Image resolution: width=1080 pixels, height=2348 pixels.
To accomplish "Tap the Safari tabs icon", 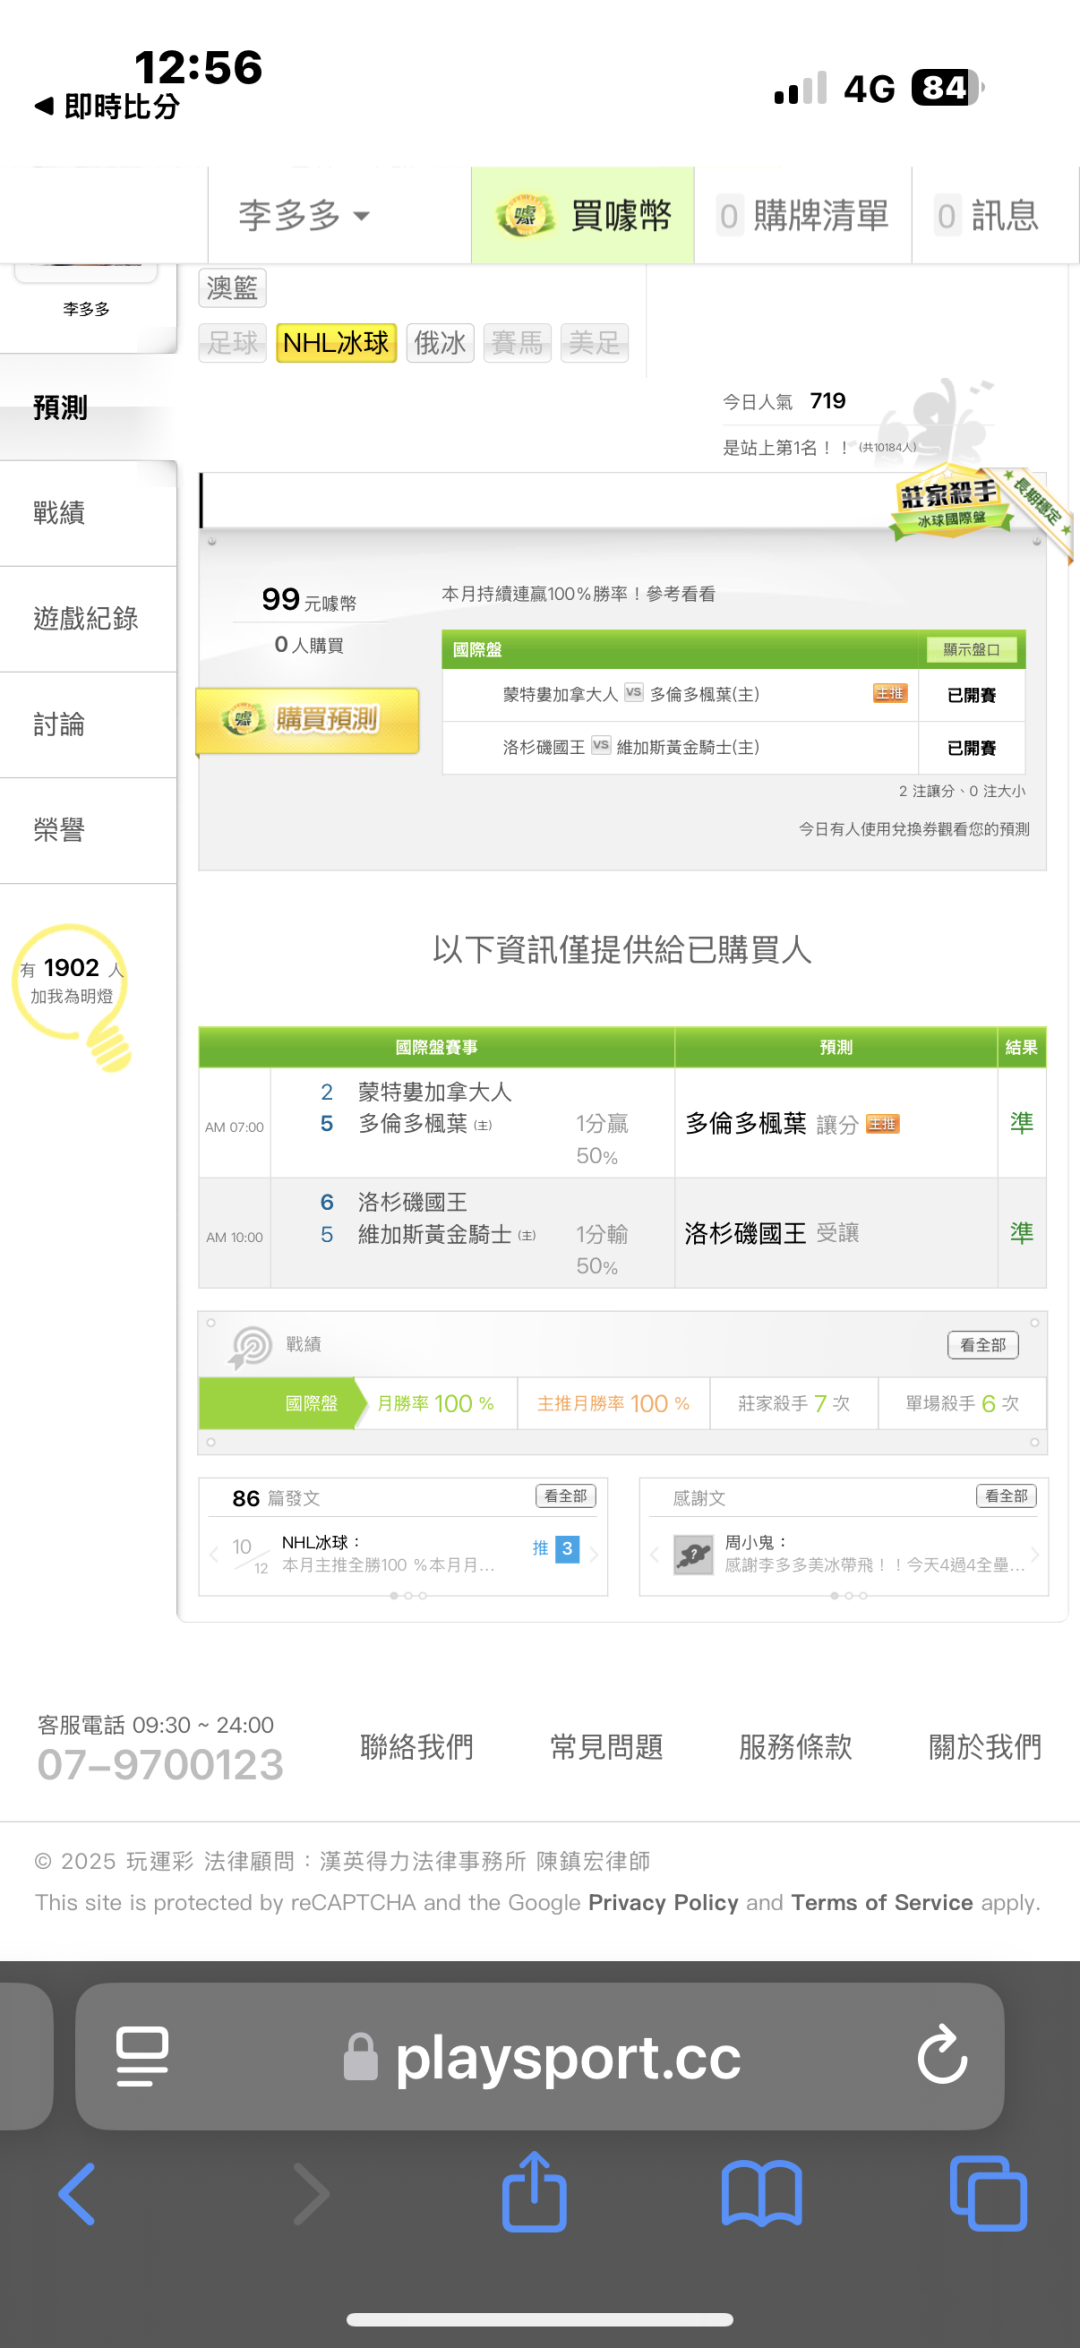I will [988, 2192].
